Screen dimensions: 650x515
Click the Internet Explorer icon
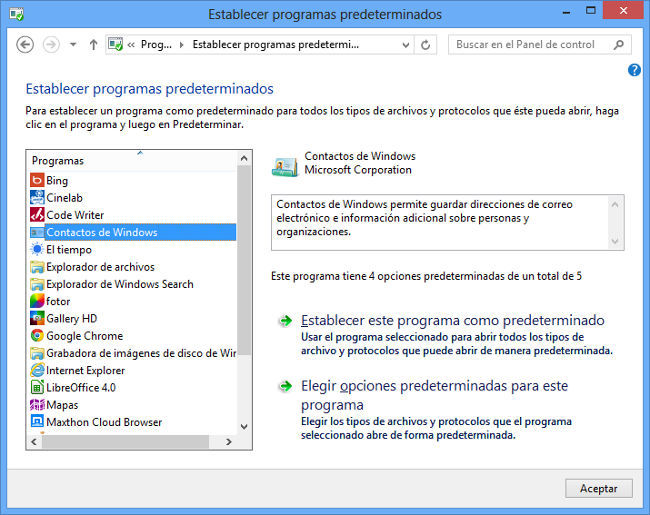[x=37, y=370]
